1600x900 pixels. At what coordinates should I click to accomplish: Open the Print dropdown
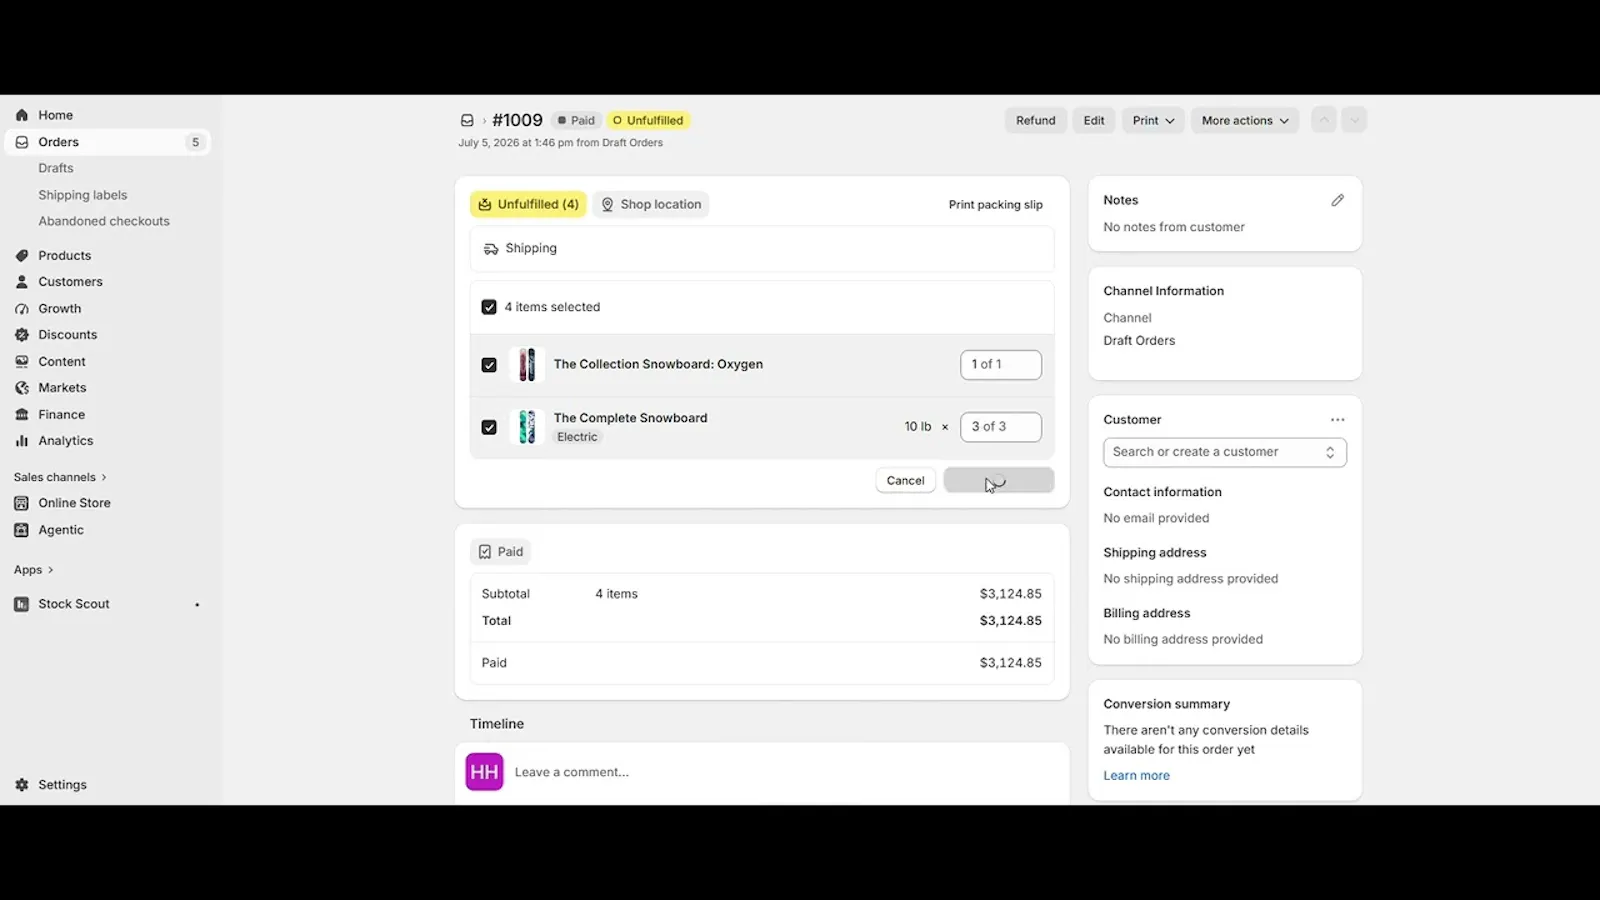point(1153,120)
